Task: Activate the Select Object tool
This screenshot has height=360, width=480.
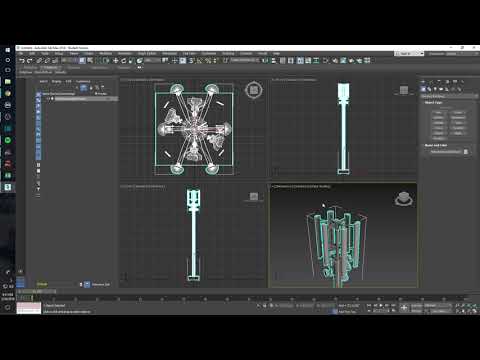Action: point(82,61)
